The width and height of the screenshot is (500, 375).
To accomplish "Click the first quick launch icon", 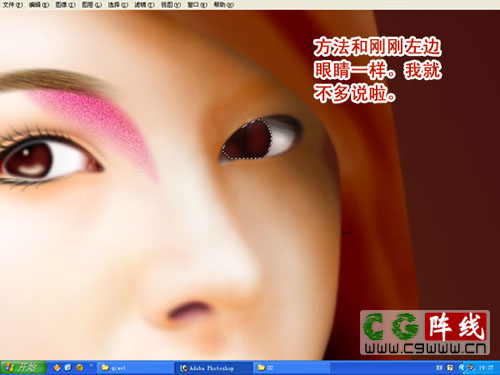I will click(57, 367).
